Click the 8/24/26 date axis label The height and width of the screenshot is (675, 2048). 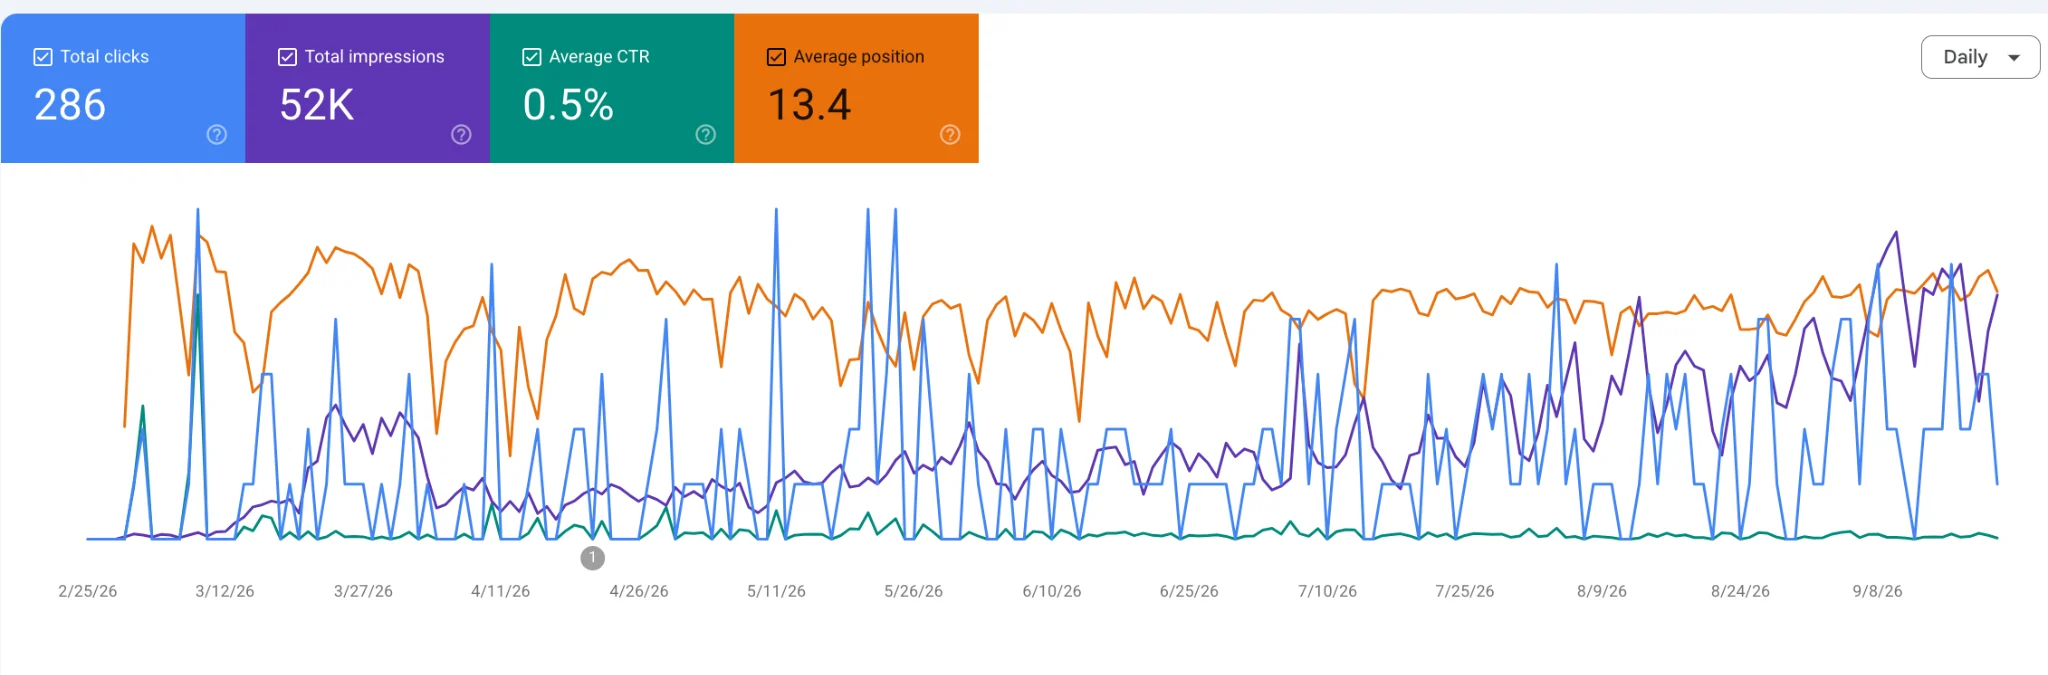[1741, 591]
